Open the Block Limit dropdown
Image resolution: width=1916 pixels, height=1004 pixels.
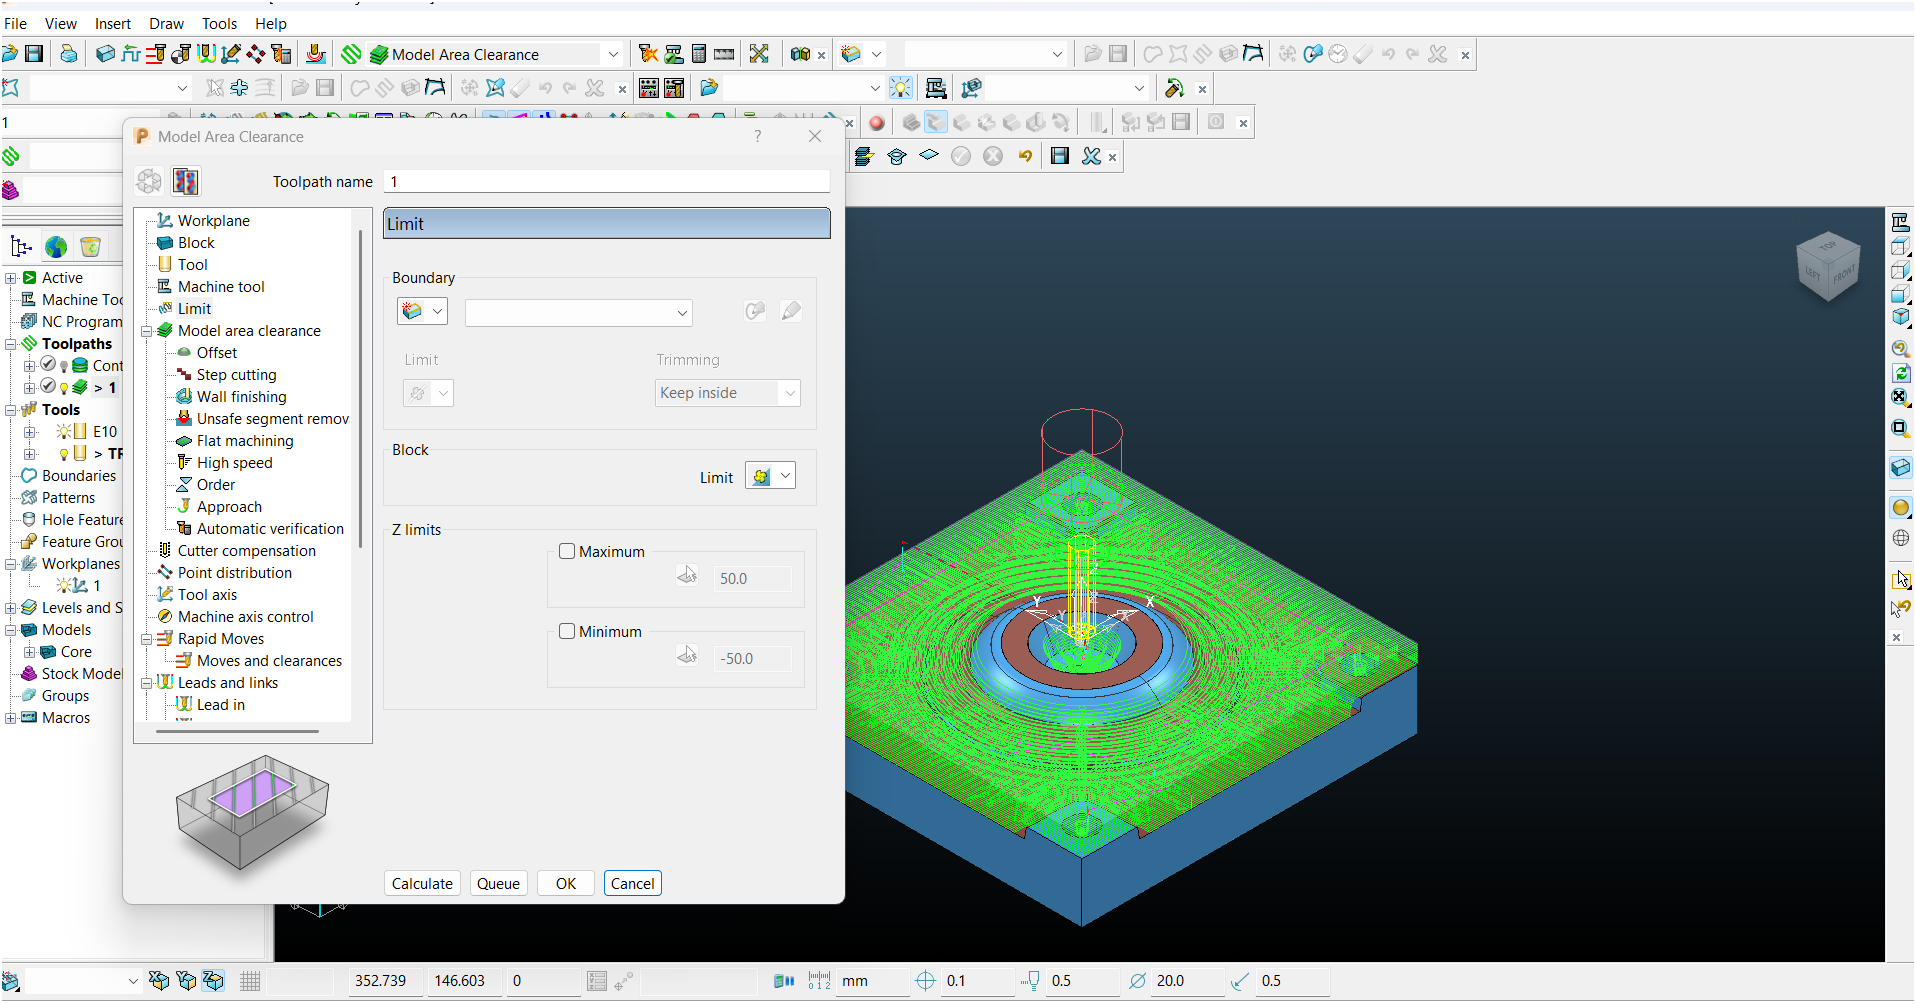click(785, 477)
